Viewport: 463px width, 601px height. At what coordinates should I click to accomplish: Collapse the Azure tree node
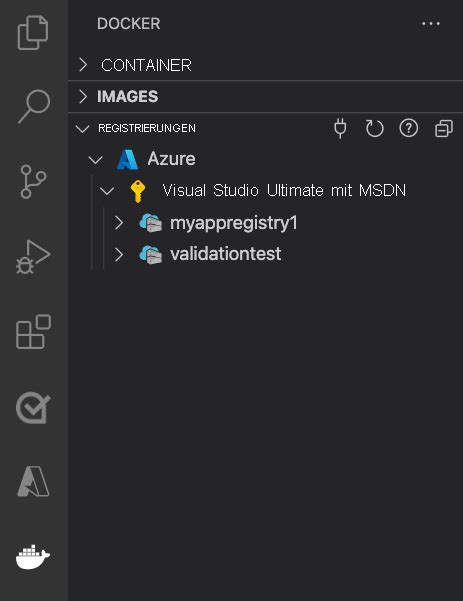pos(95,159)
